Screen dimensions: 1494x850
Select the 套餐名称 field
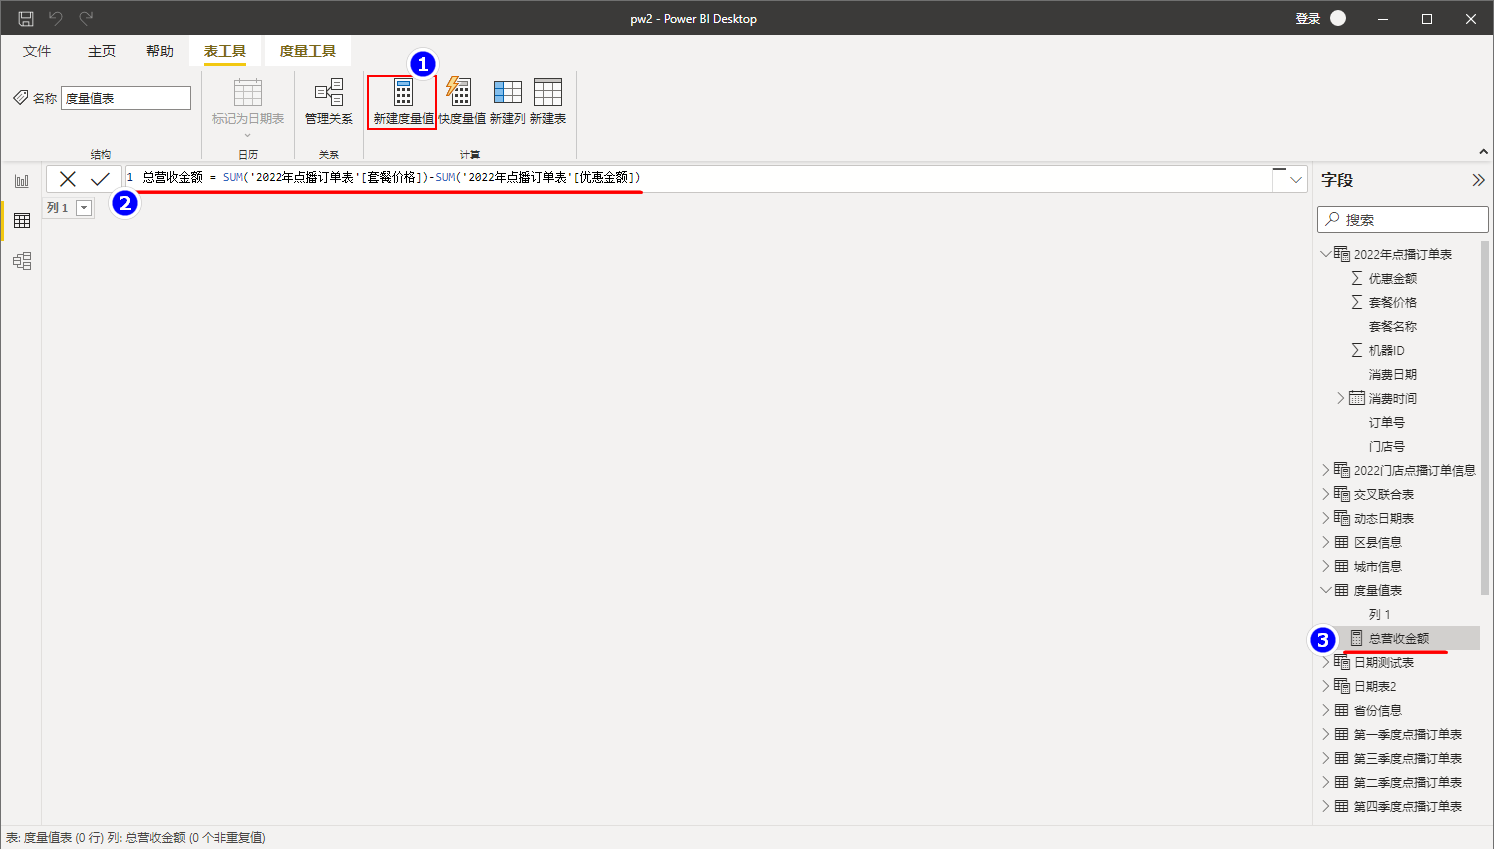[x=1392, y=326]
